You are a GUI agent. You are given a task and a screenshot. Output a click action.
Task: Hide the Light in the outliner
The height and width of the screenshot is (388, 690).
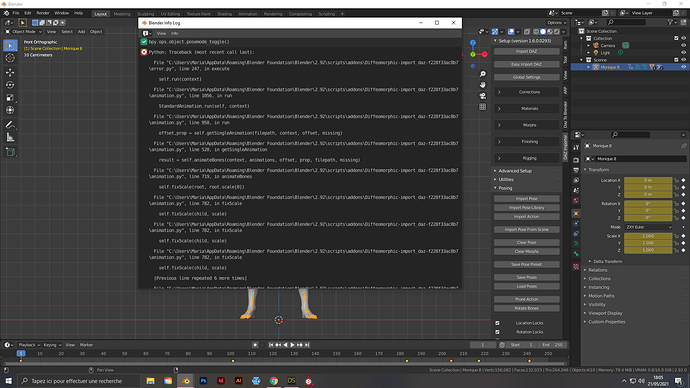tap(683, 52)
